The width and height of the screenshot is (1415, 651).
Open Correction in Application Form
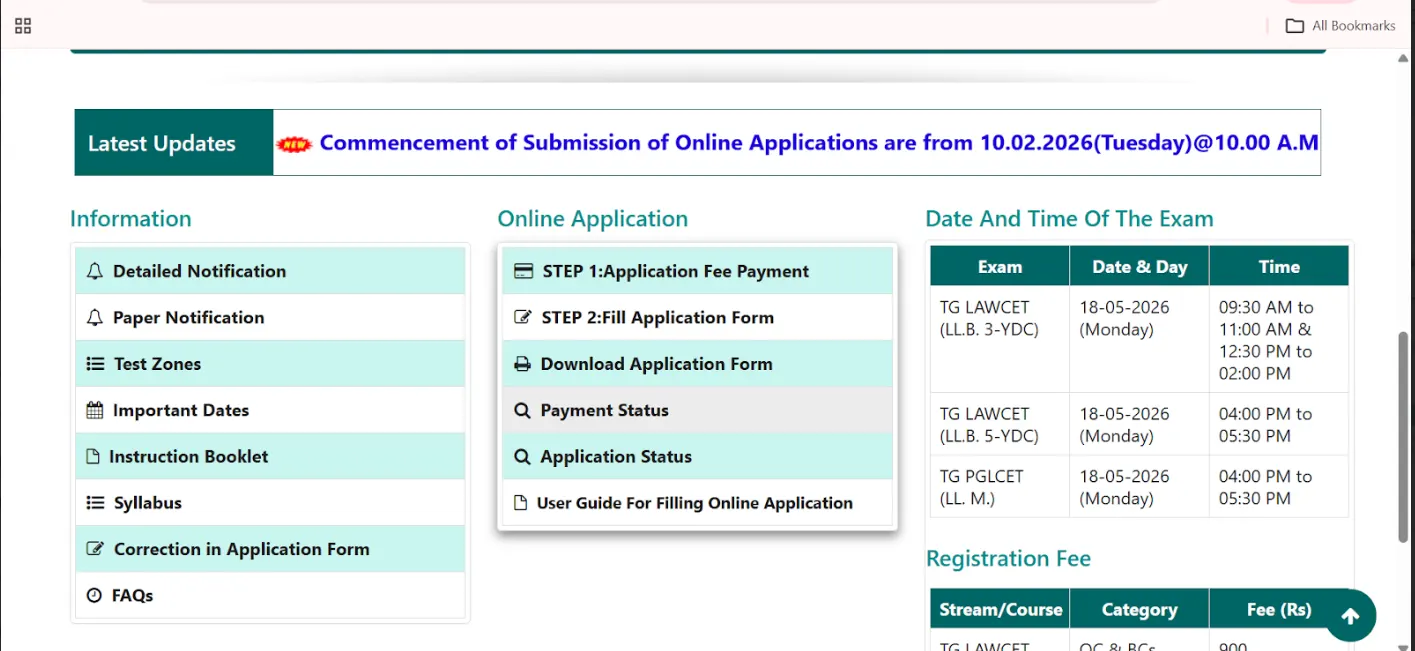coord(243,549)
